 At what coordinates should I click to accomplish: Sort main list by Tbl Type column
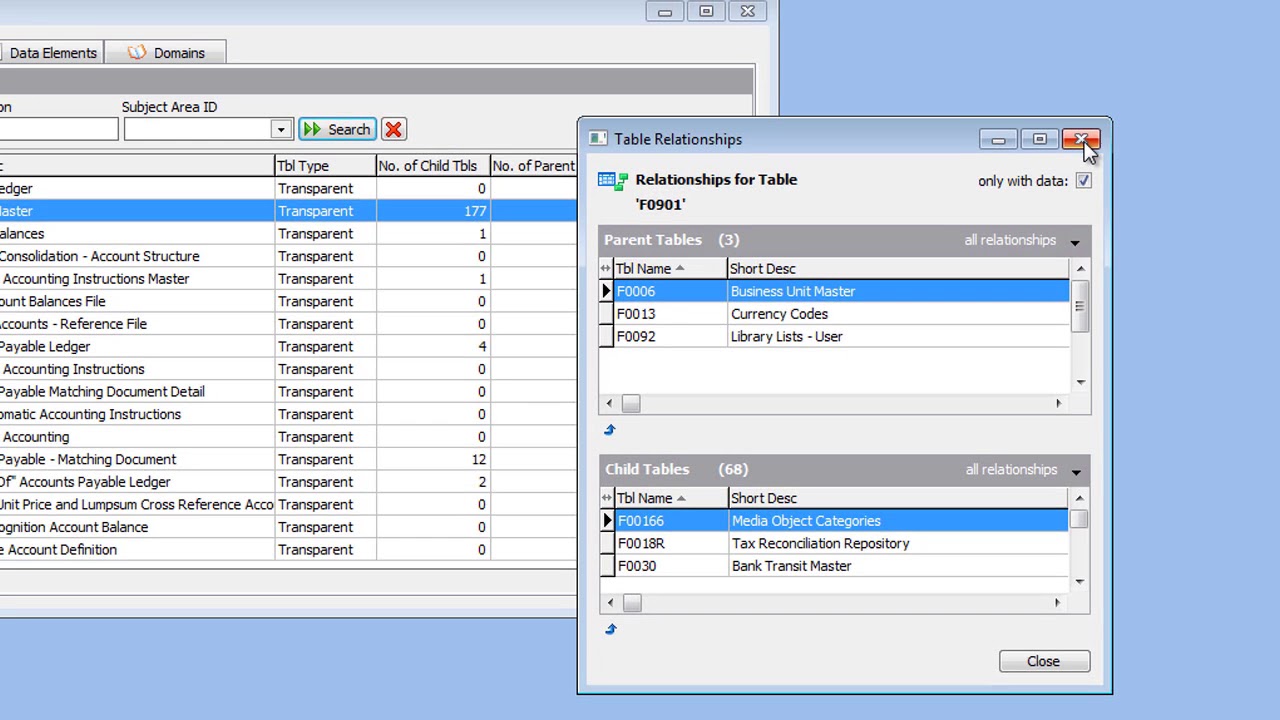325,166
